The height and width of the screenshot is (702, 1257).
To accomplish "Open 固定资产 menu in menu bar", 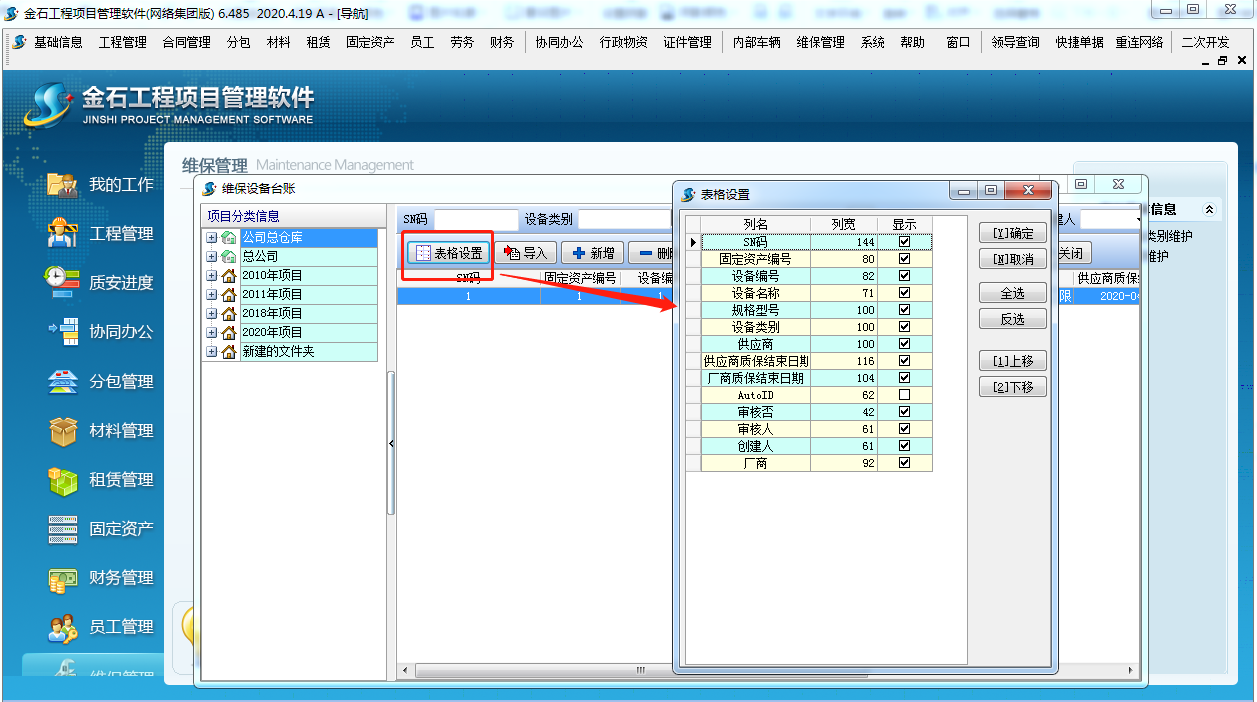I will coord(370,42).
